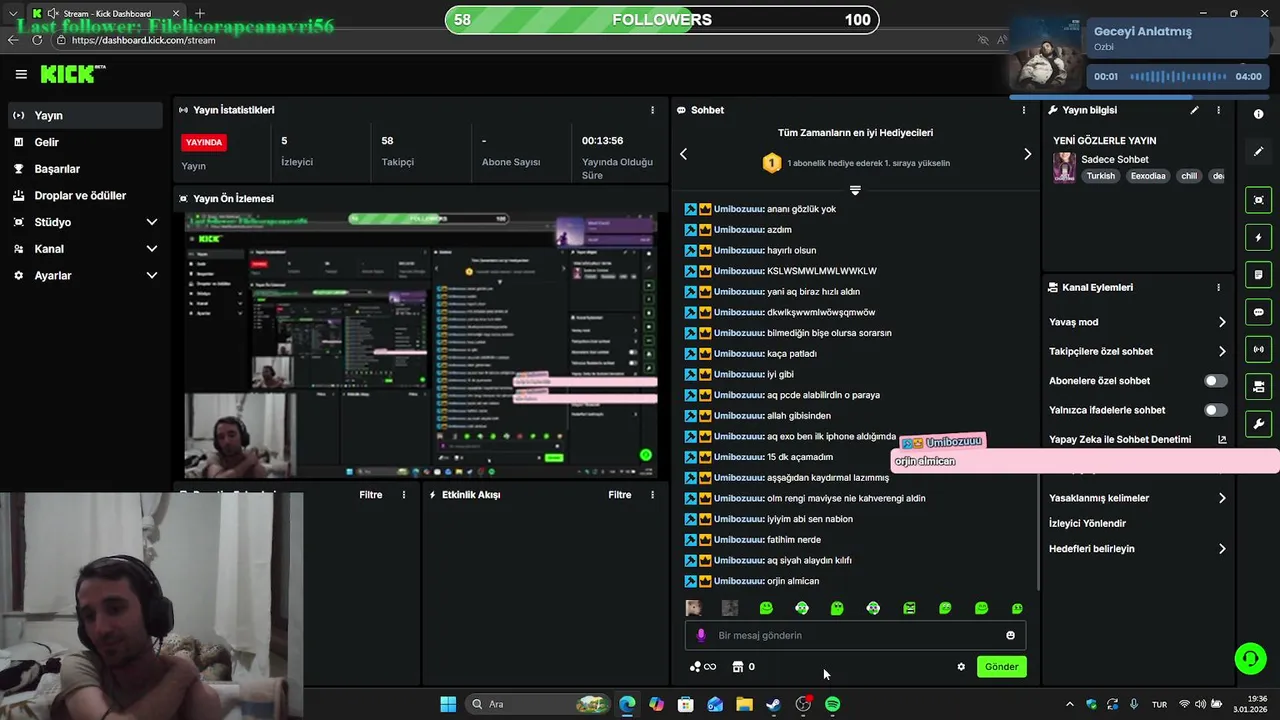Toggle the lightning bolt widget in the right rail
Screen dimensions: 1280x720
point(1258,238)
